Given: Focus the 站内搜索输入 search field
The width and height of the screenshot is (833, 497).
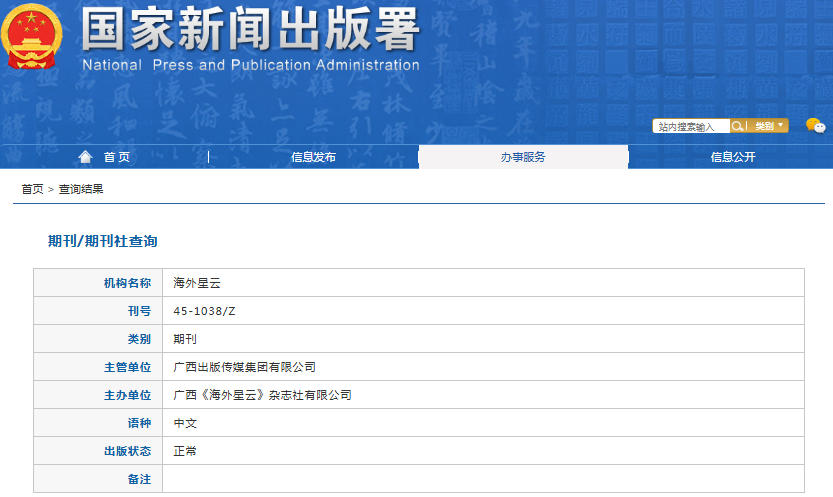Looking at the screenshot, I should [691, 126].
